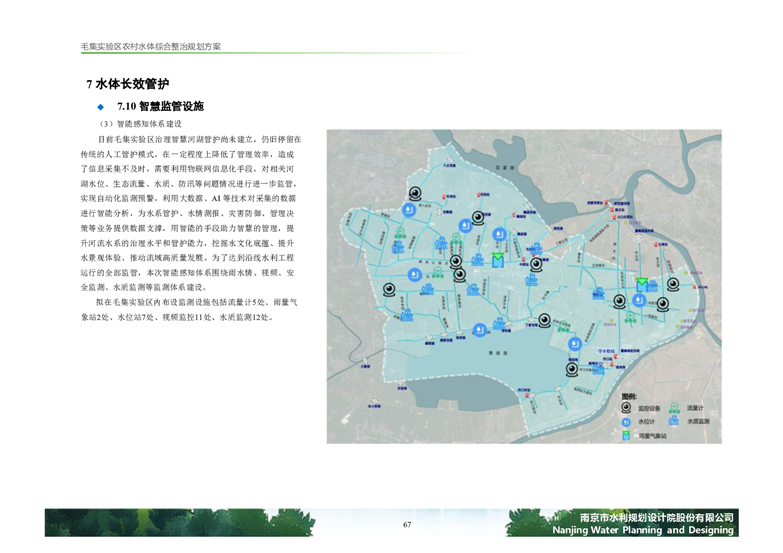Select the easternmost camera icon on the map
Image resolution: width=783 pixels, height=553 pixels.
[x=674, y=282]
